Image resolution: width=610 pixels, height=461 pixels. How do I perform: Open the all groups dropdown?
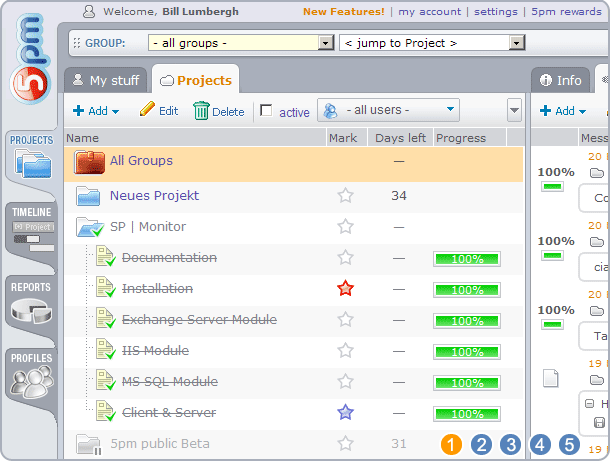[x=241, y=43]
